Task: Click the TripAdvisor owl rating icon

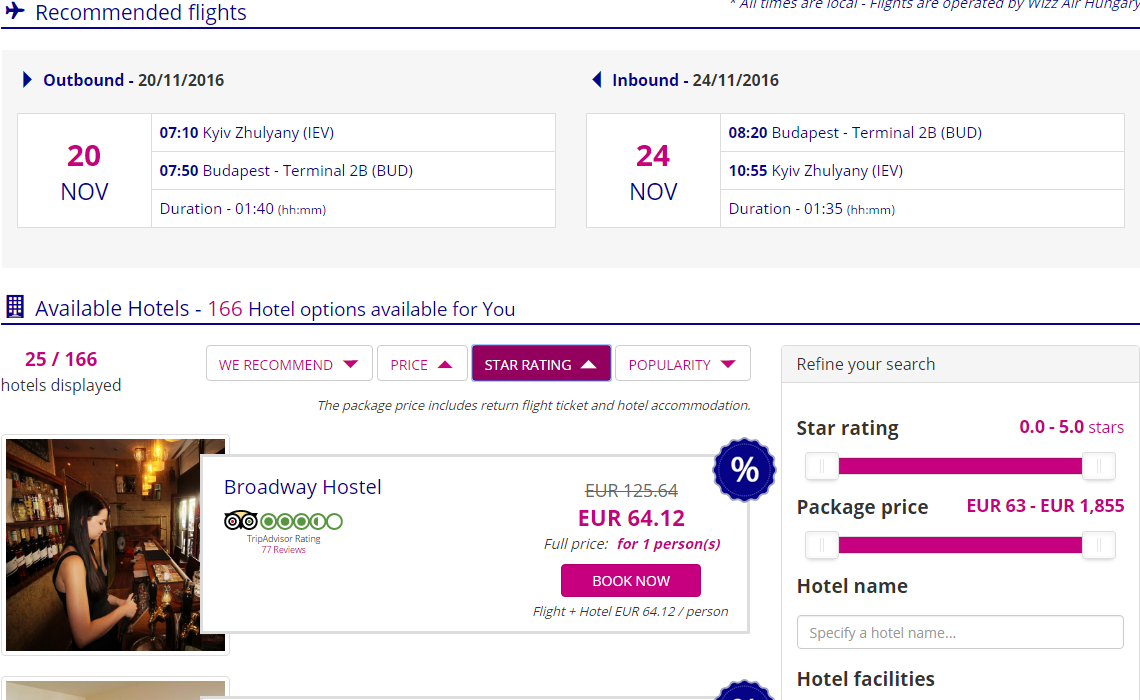Action: (x=241, y=521)
